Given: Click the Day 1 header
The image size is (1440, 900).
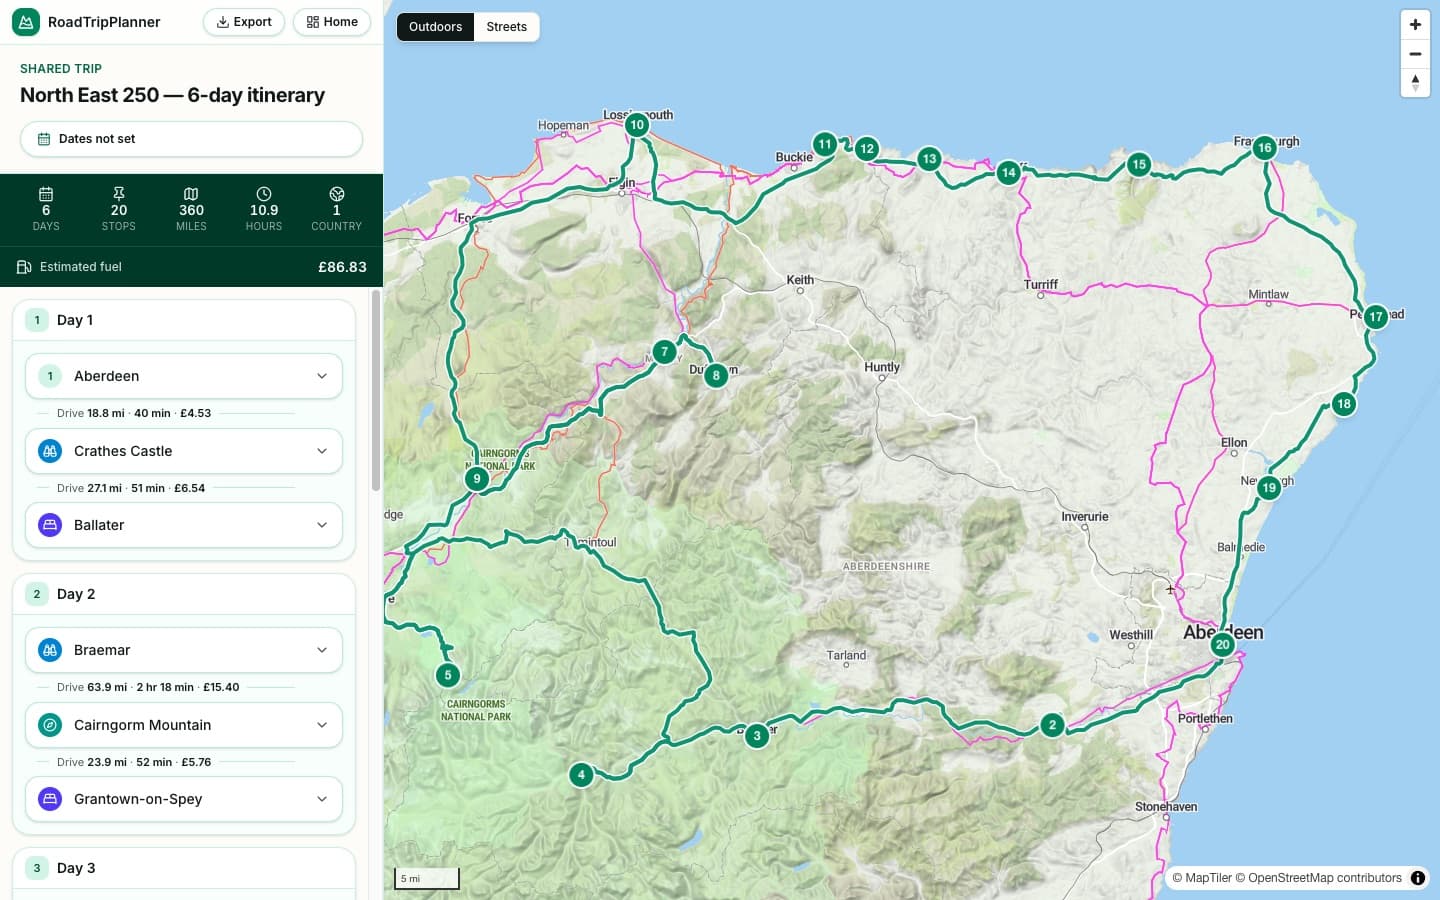Looking at the screenshot, I should (184, 320).
